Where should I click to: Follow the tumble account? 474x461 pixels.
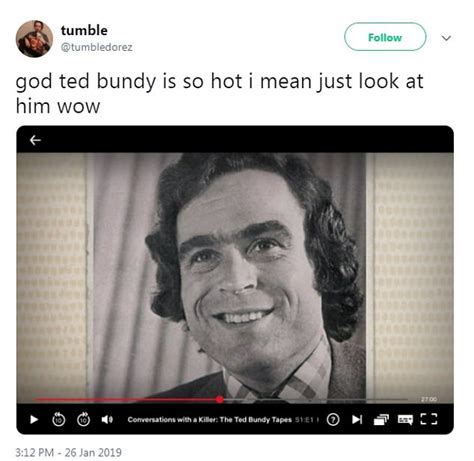(385, 37)
